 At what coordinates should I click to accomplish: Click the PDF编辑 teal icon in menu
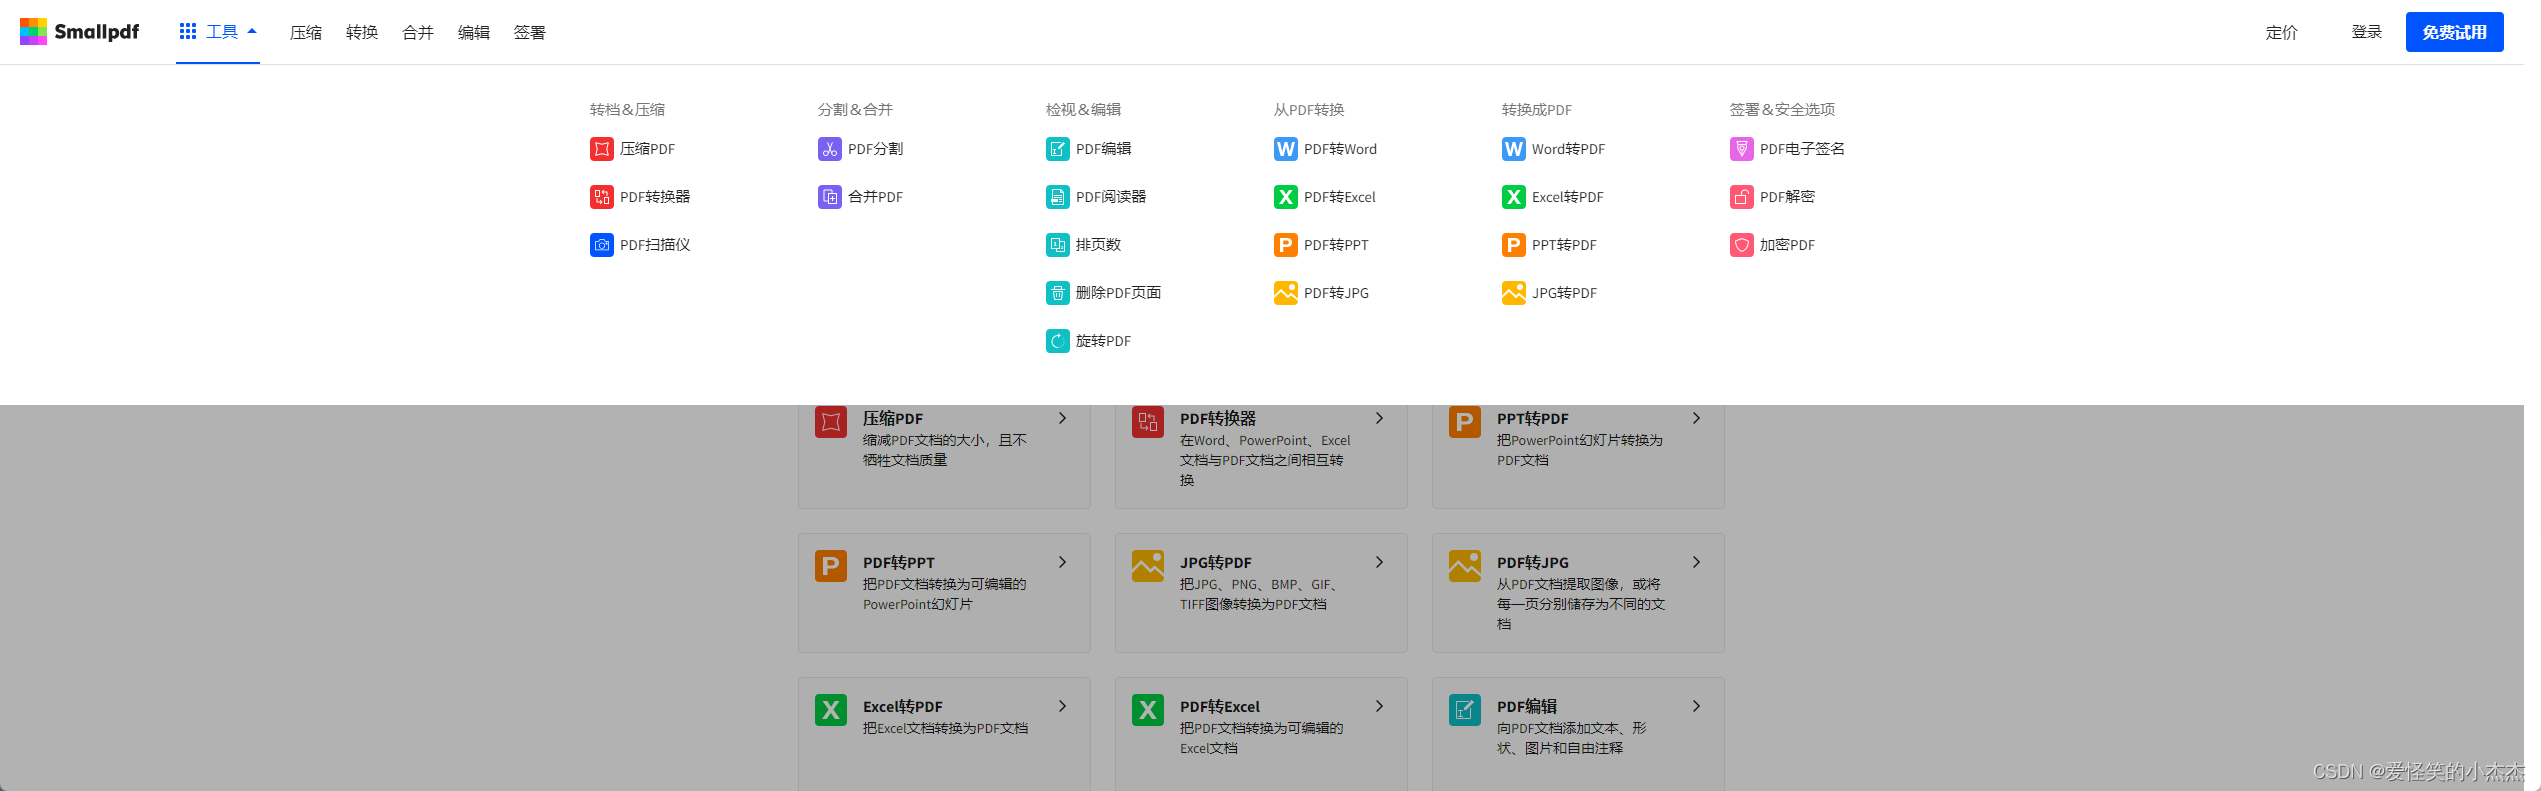click(x=1058, y=149)
